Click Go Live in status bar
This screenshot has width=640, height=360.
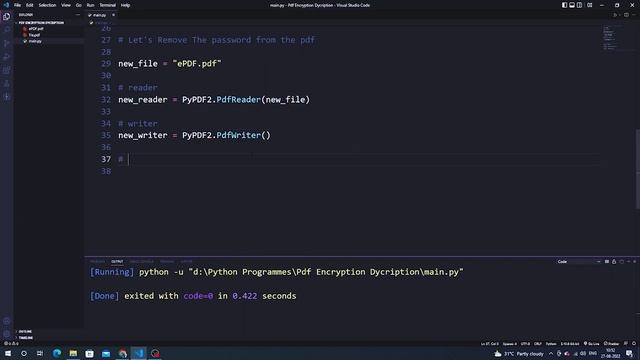click(591, 344)
